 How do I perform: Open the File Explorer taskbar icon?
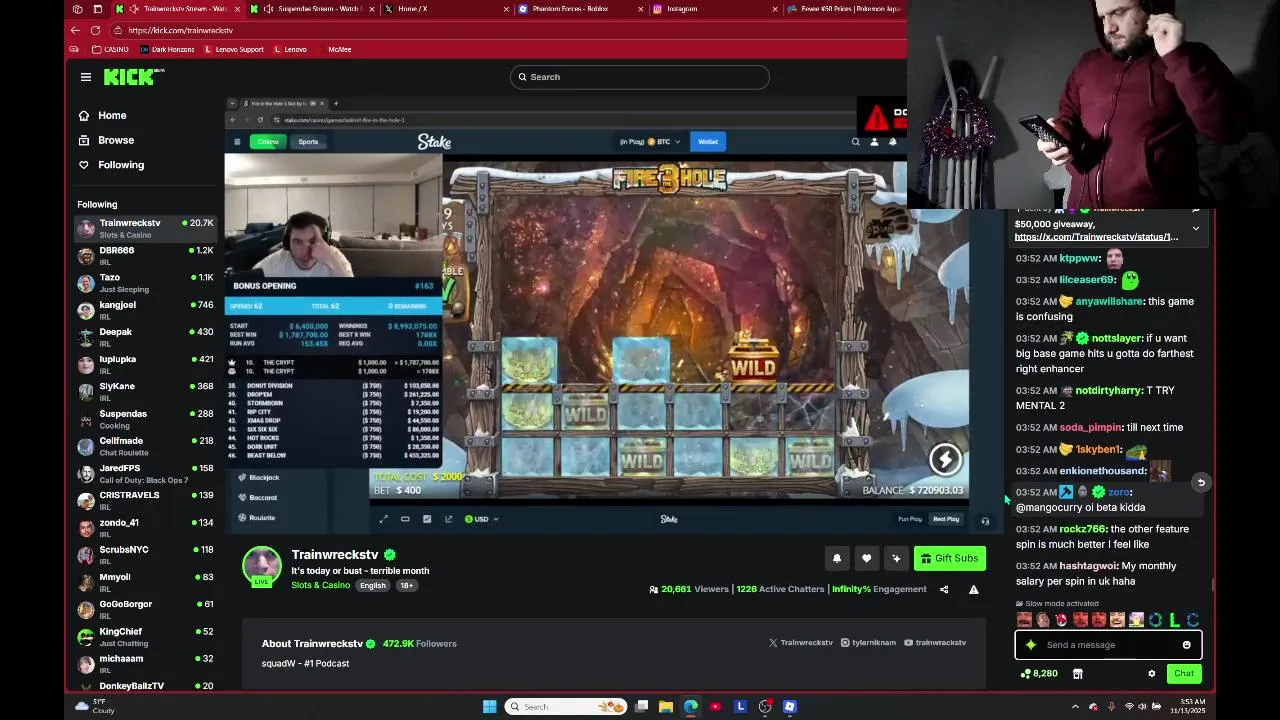[666, 707]
